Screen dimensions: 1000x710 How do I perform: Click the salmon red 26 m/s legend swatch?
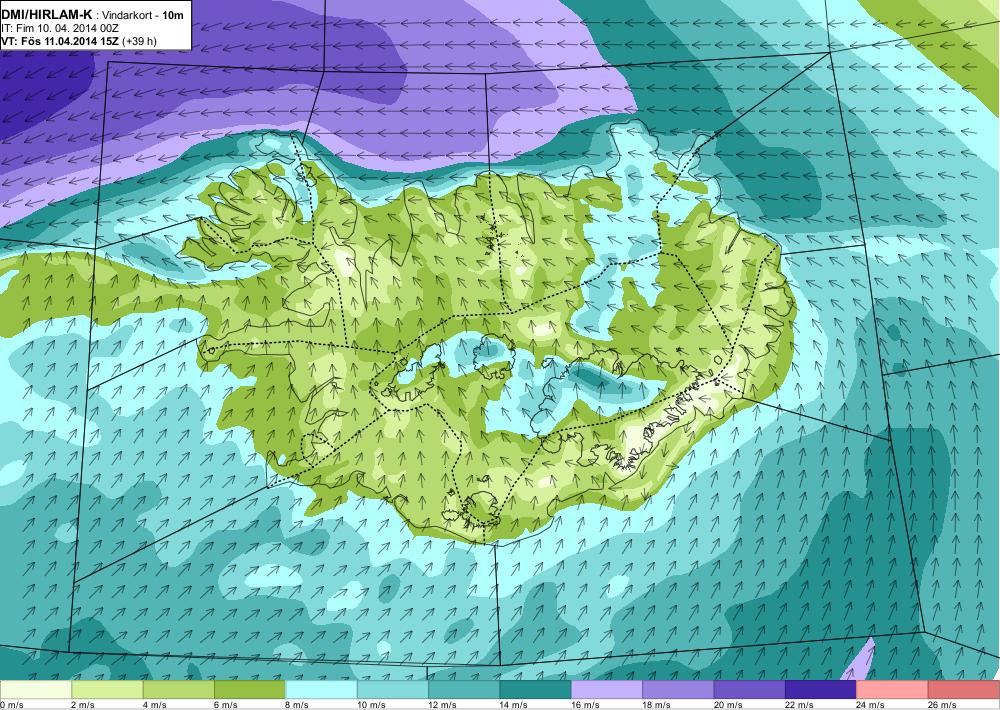[x=964, y=690]
